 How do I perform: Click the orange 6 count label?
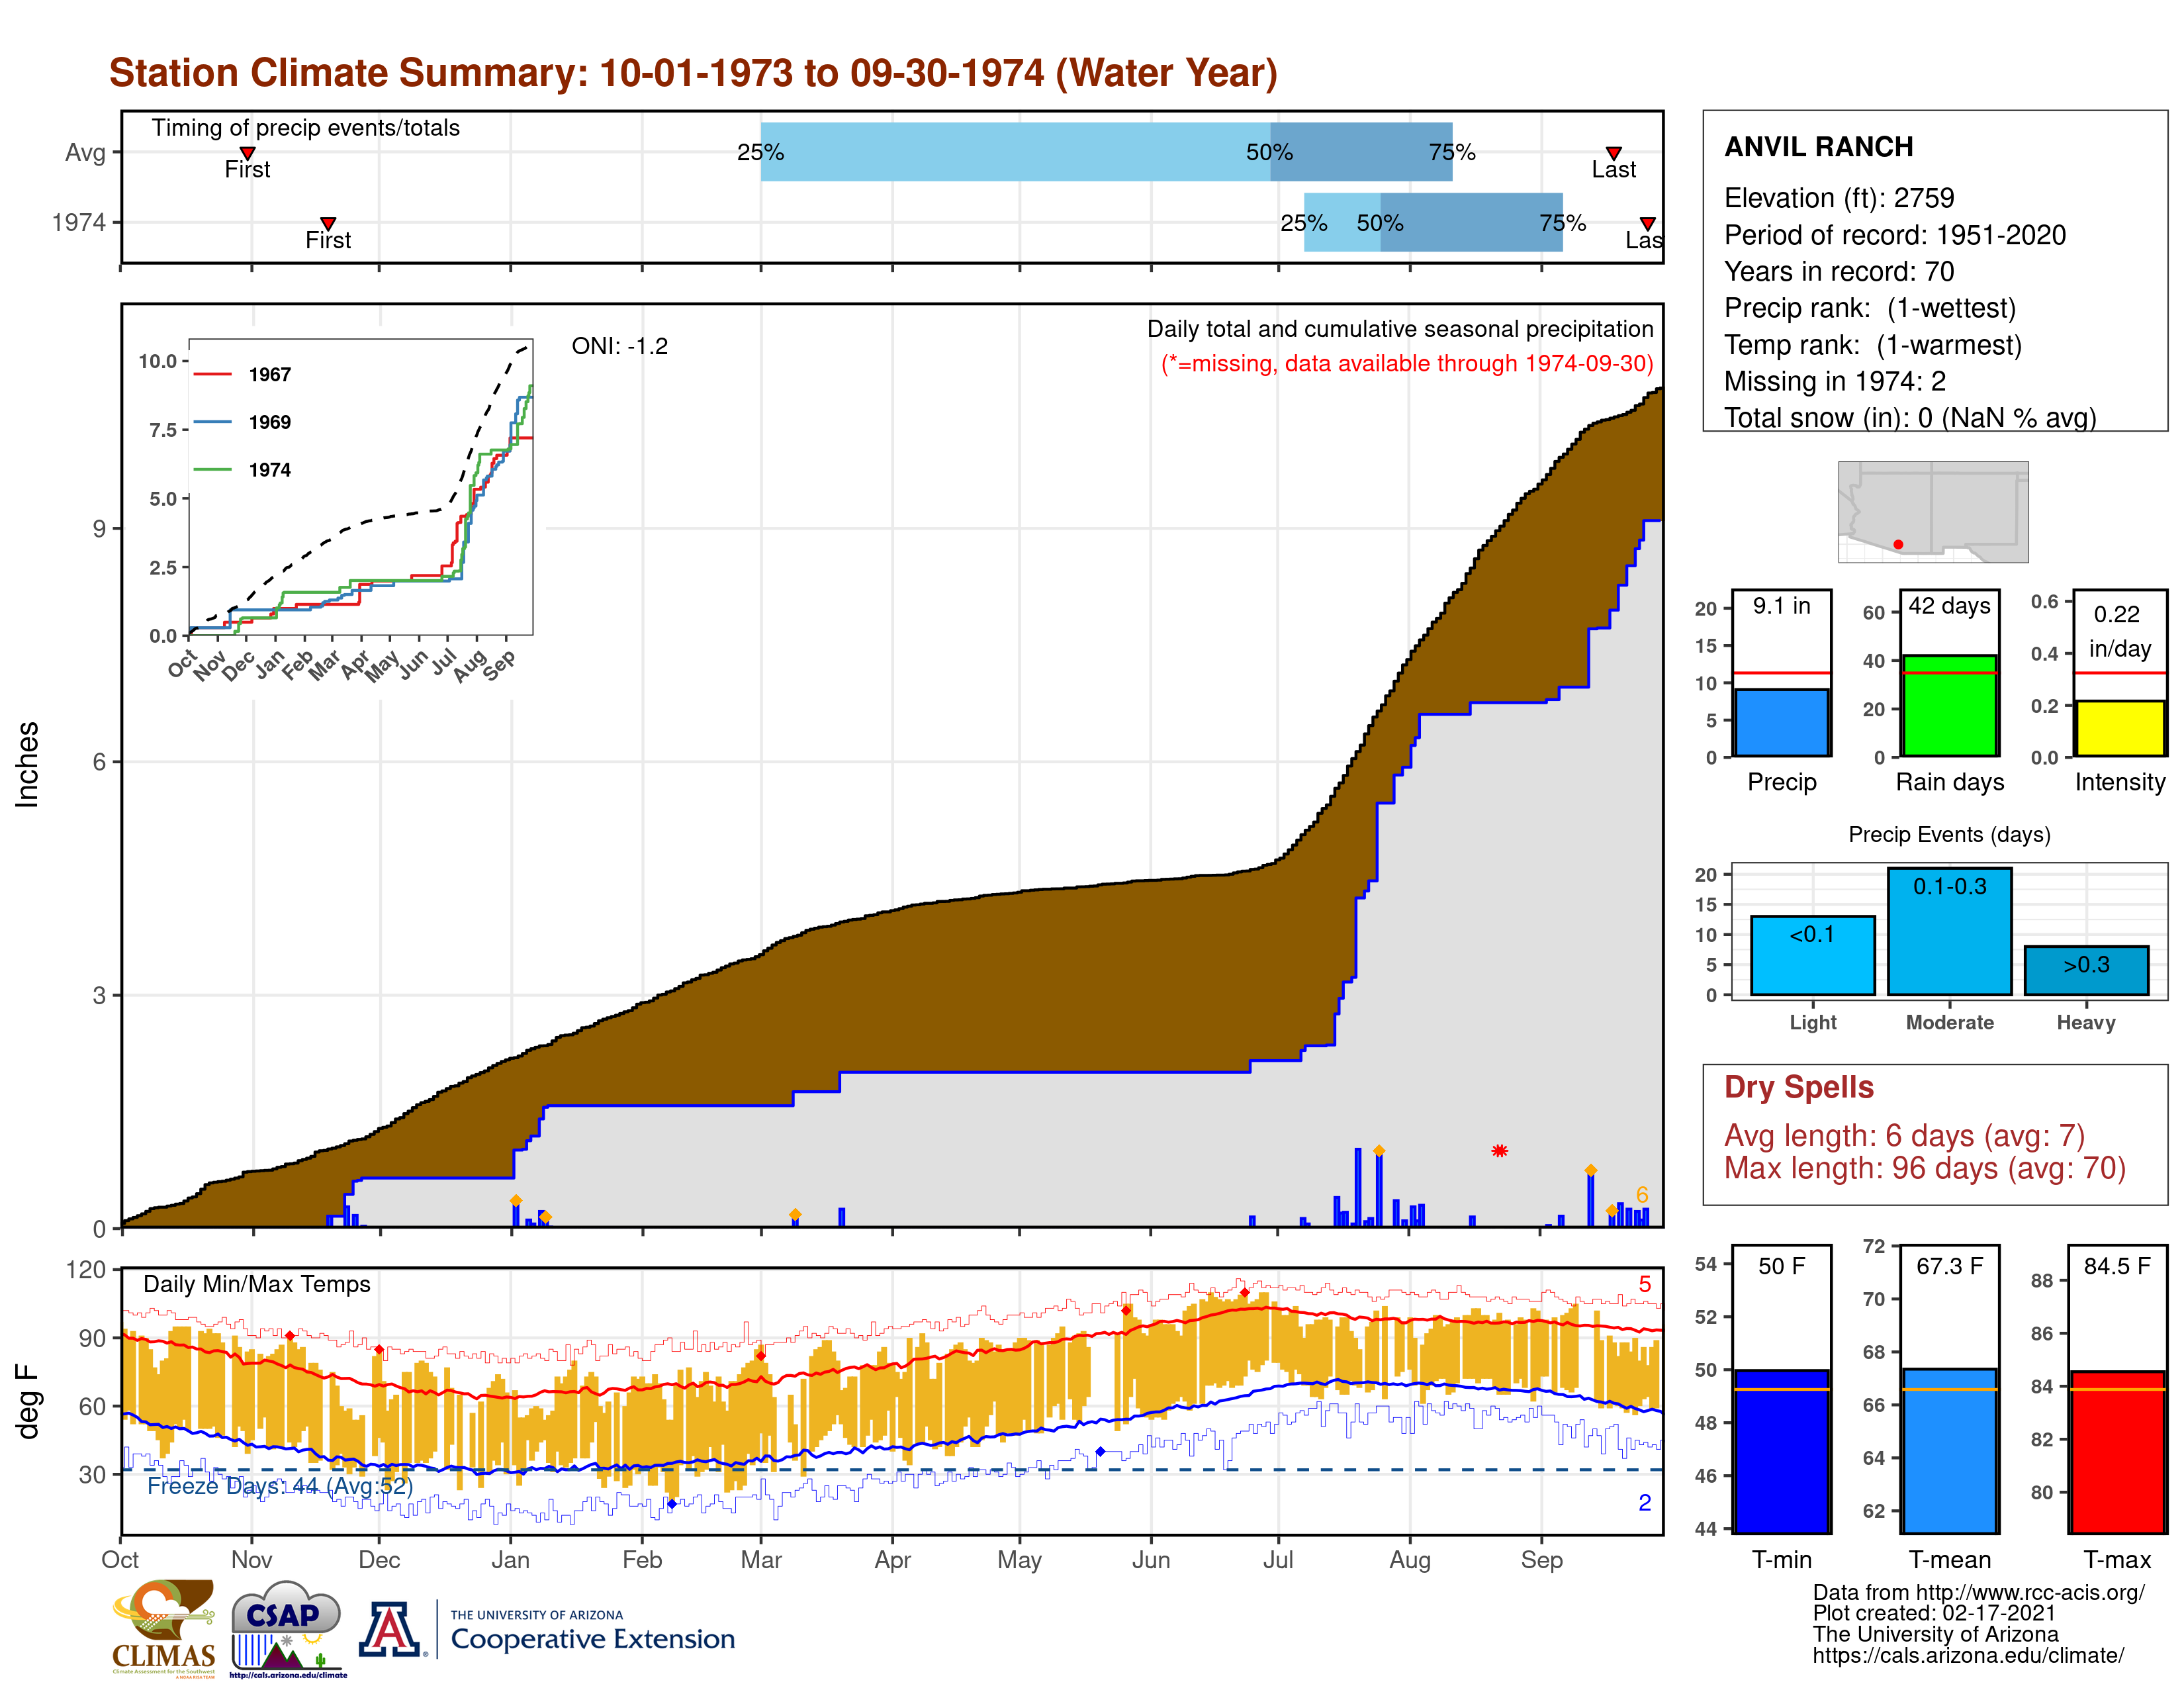[x=1642, y=1195]
